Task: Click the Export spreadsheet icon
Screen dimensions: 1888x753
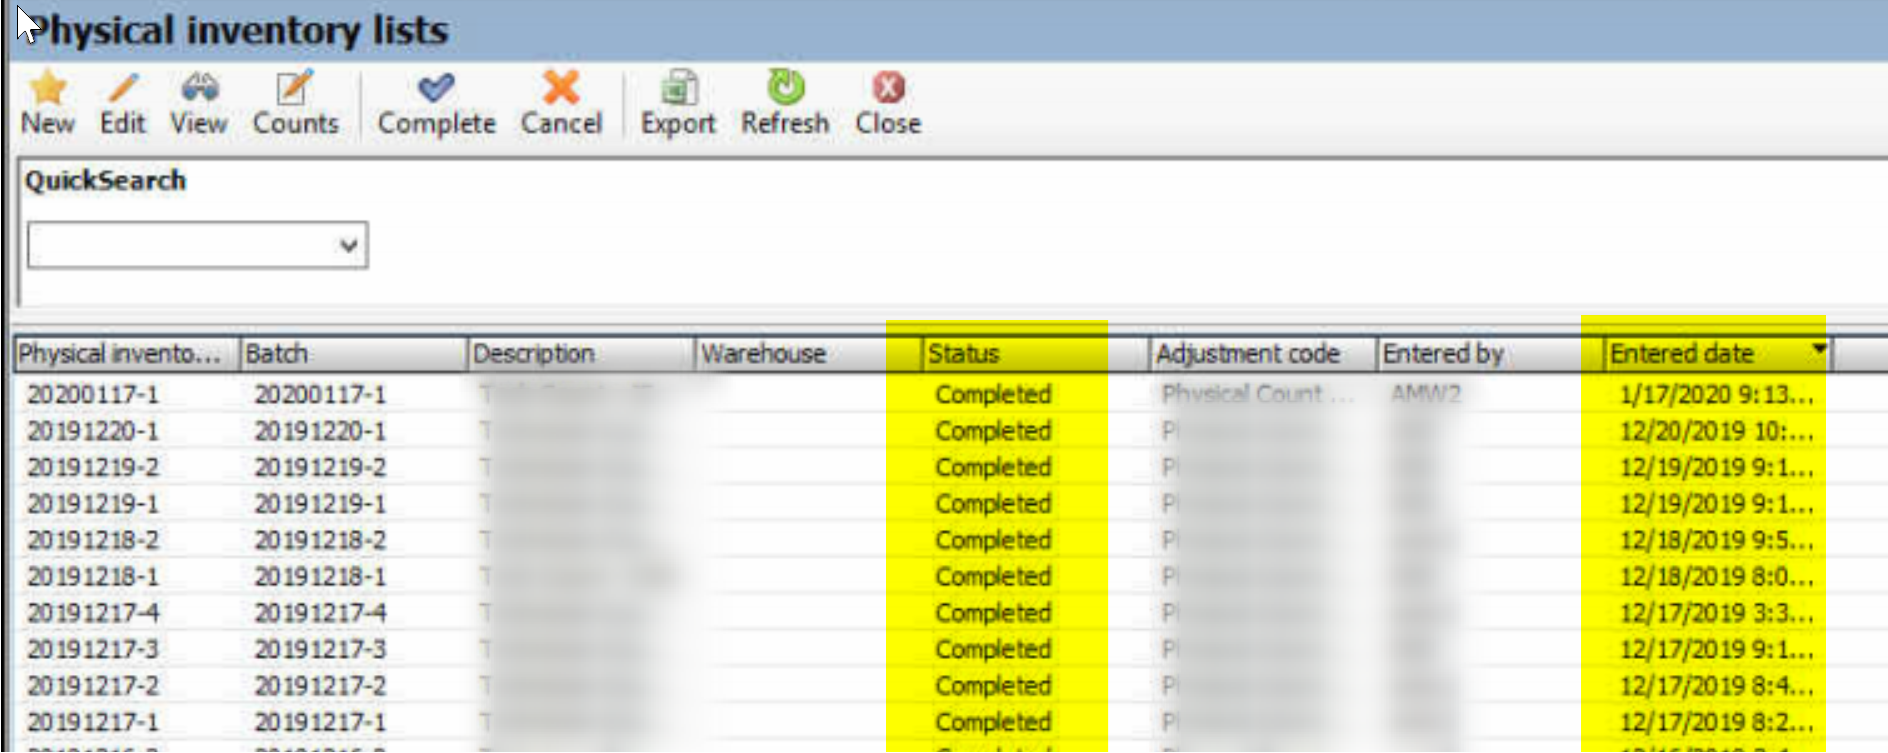Action: 679,88
